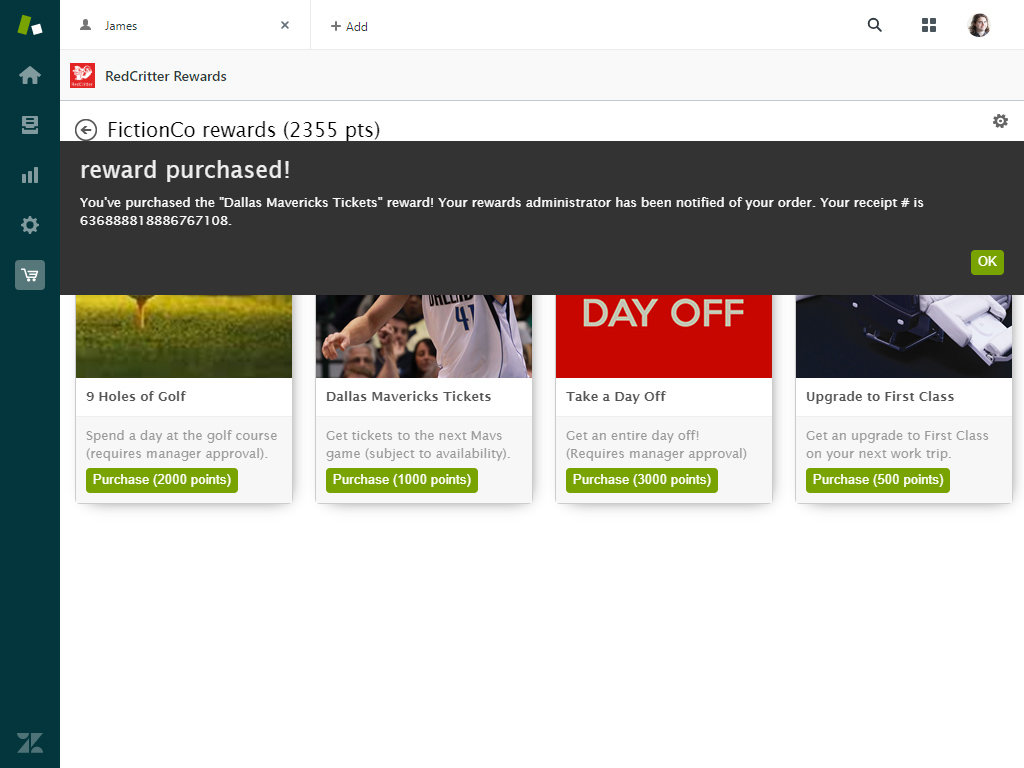
Task: Open the rewards settings gear icon
Action: (1000, 121)
